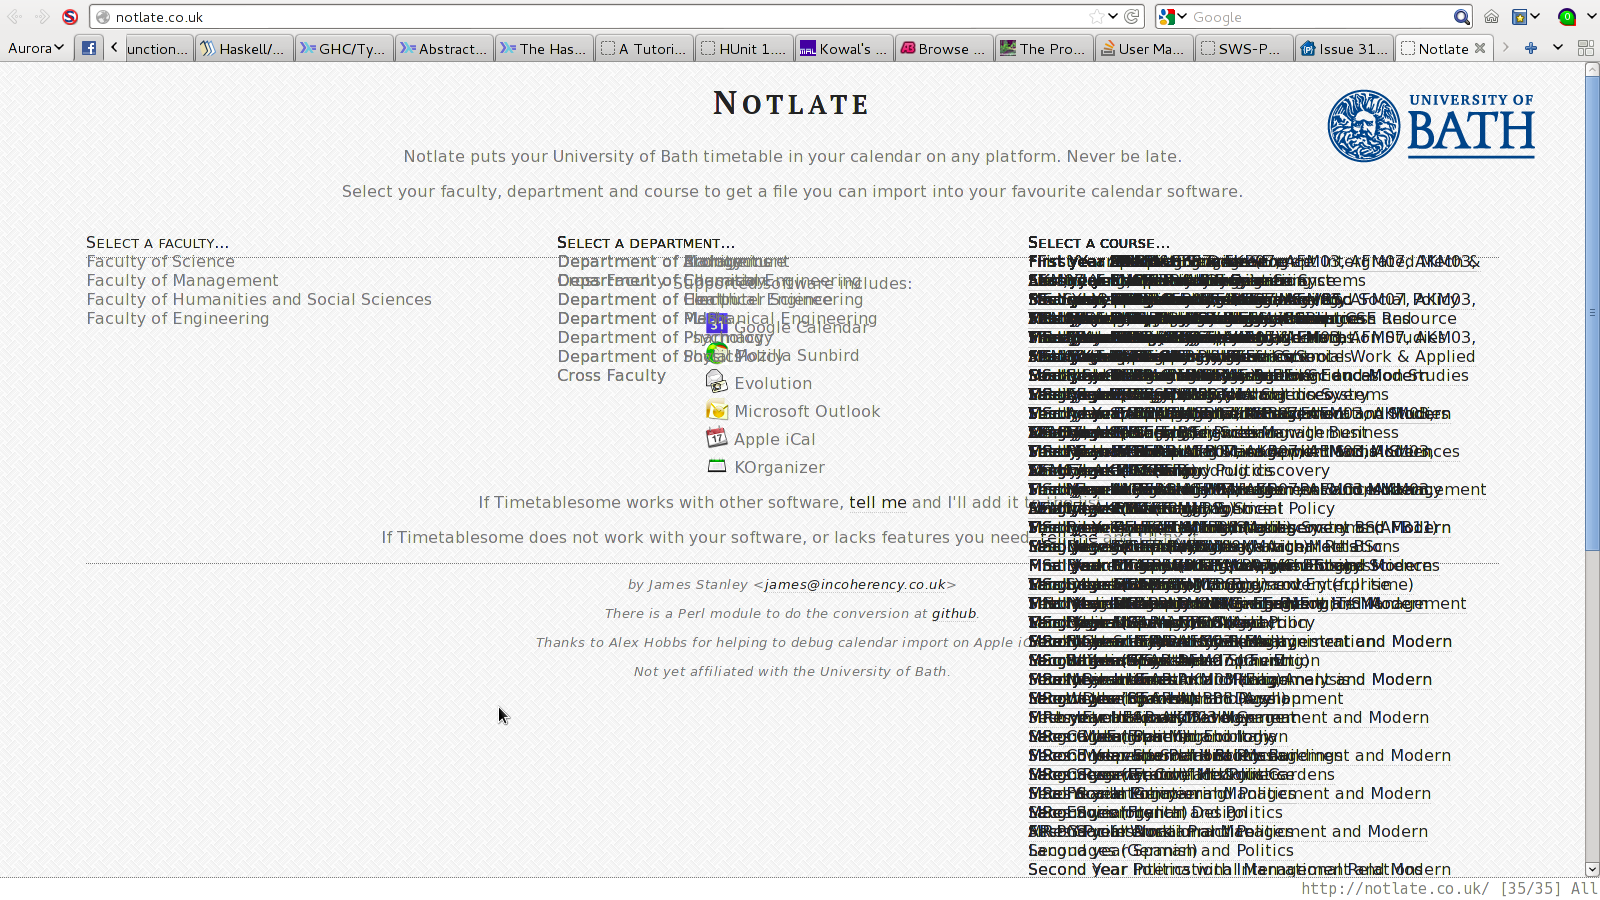Open the Aurora application menu

click(x=36, y=48)
